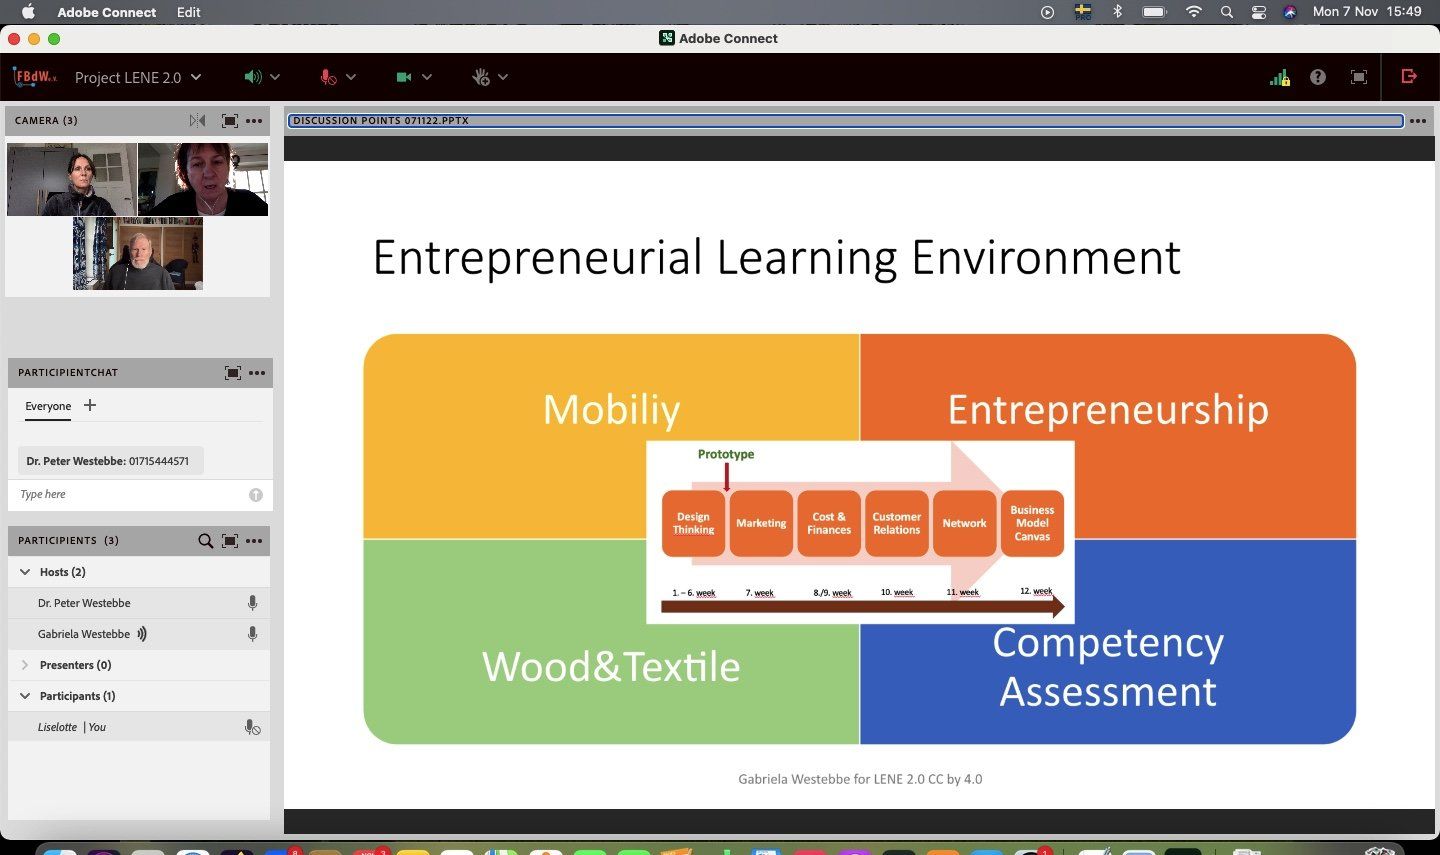
Task: Switch to the Everyone chat tab
Action: 48,406
